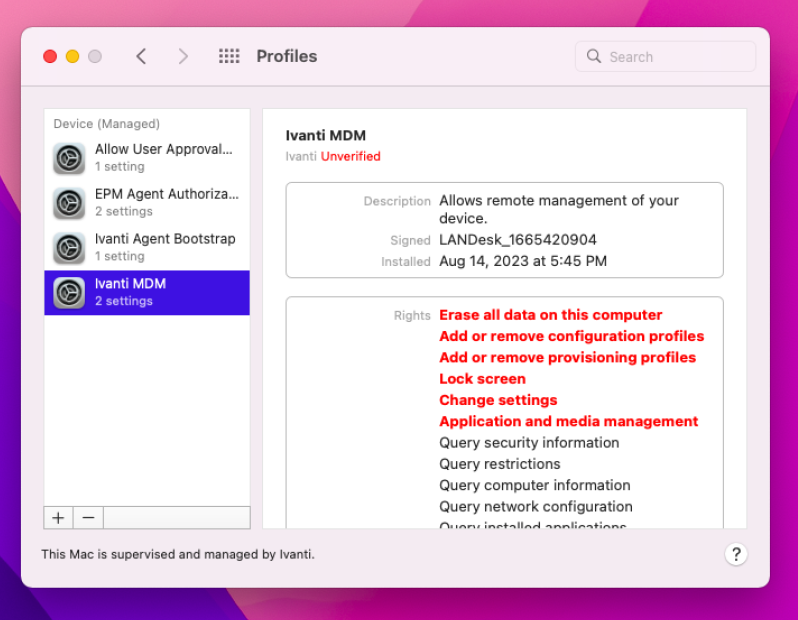The image size is (798, 620).
Task: Click the red Unverified status label
Action: click(350, 156)
